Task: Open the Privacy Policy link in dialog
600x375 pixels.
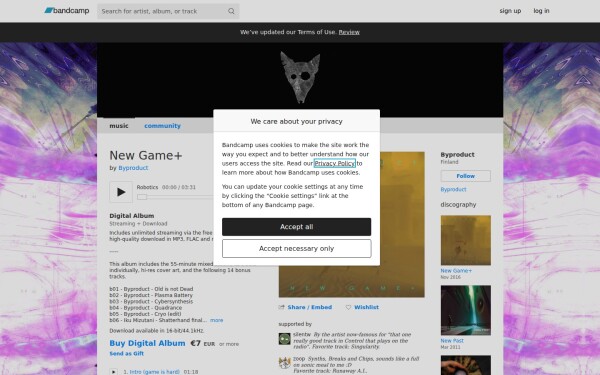Action: 335,163
